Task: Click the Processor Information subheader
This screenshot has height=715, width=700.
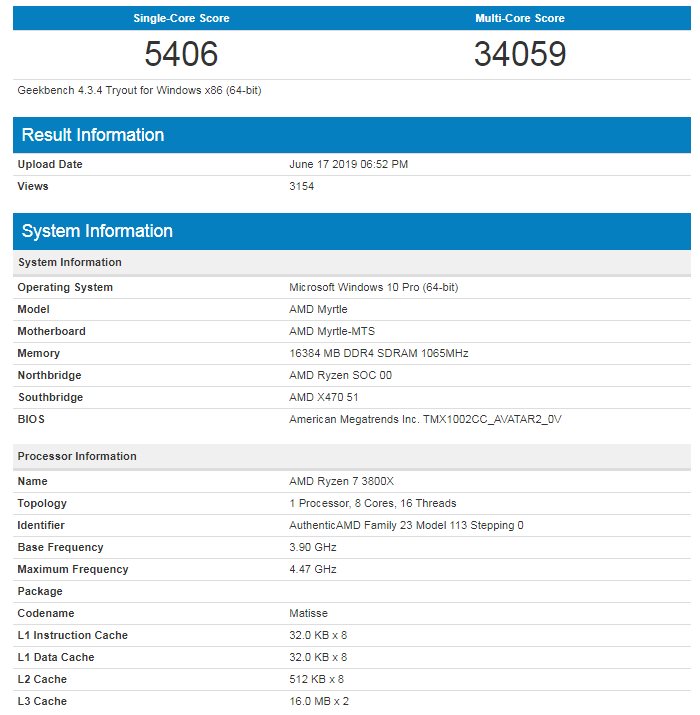Action: click(352, 456)
